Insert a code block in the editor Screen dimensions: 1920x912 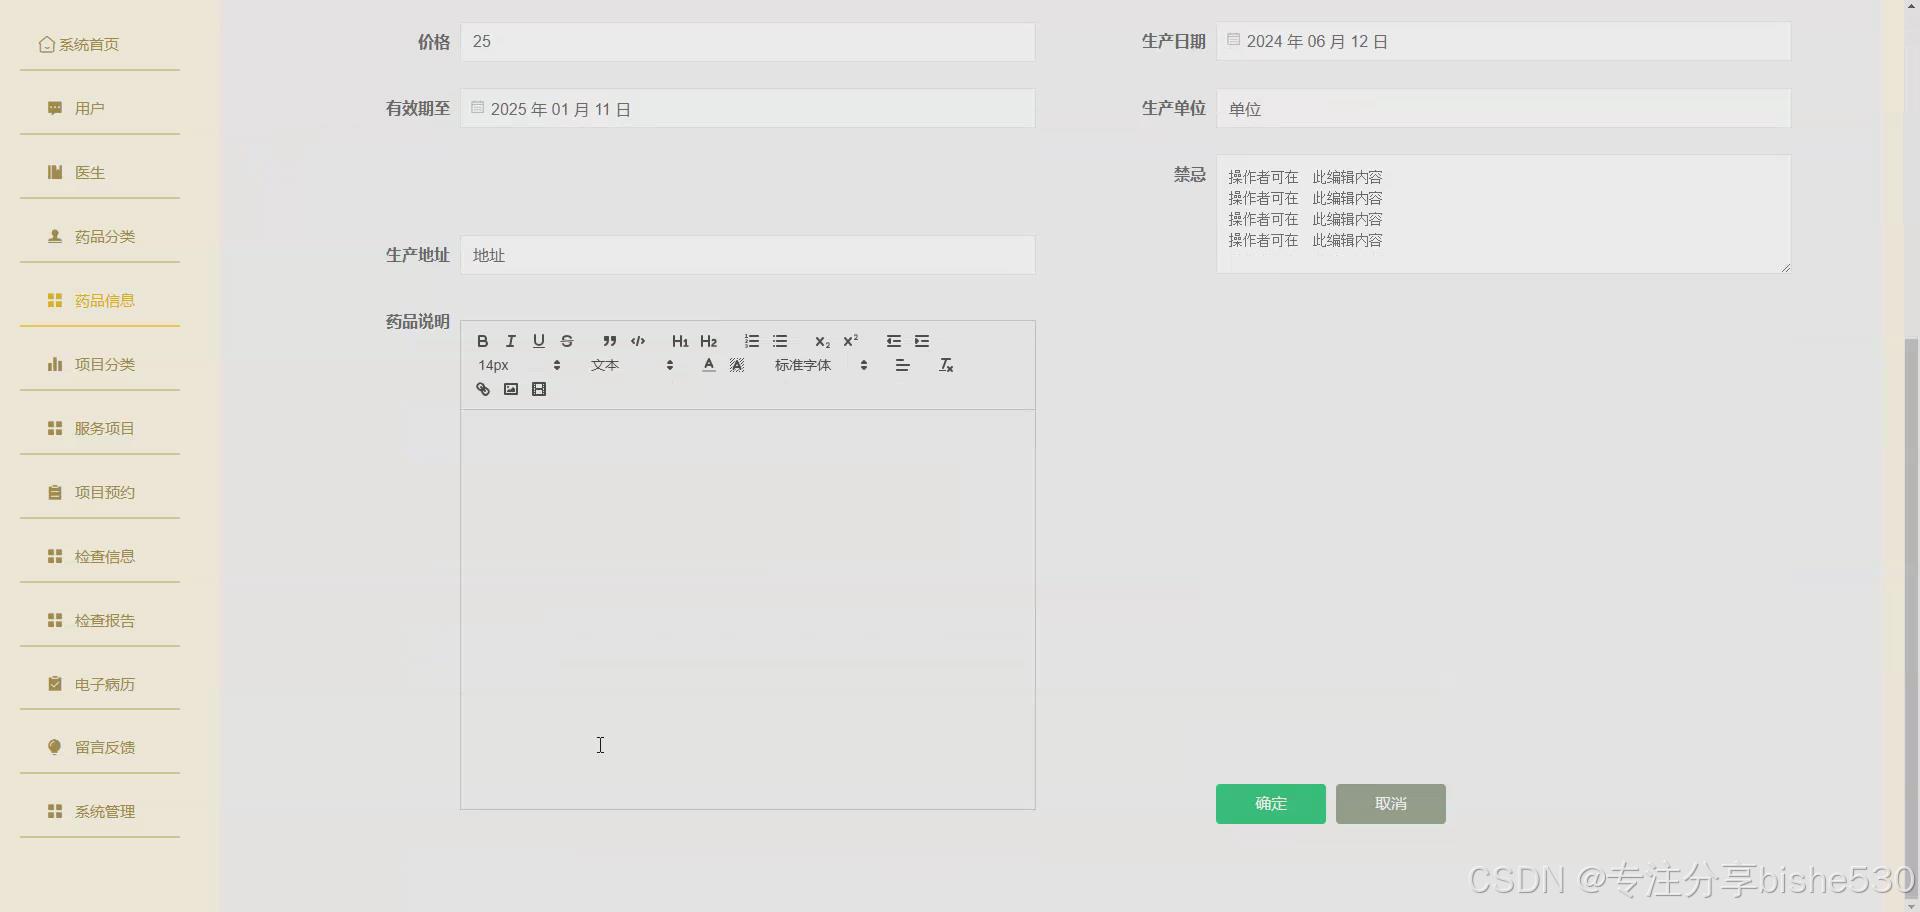tap(638, 341)
